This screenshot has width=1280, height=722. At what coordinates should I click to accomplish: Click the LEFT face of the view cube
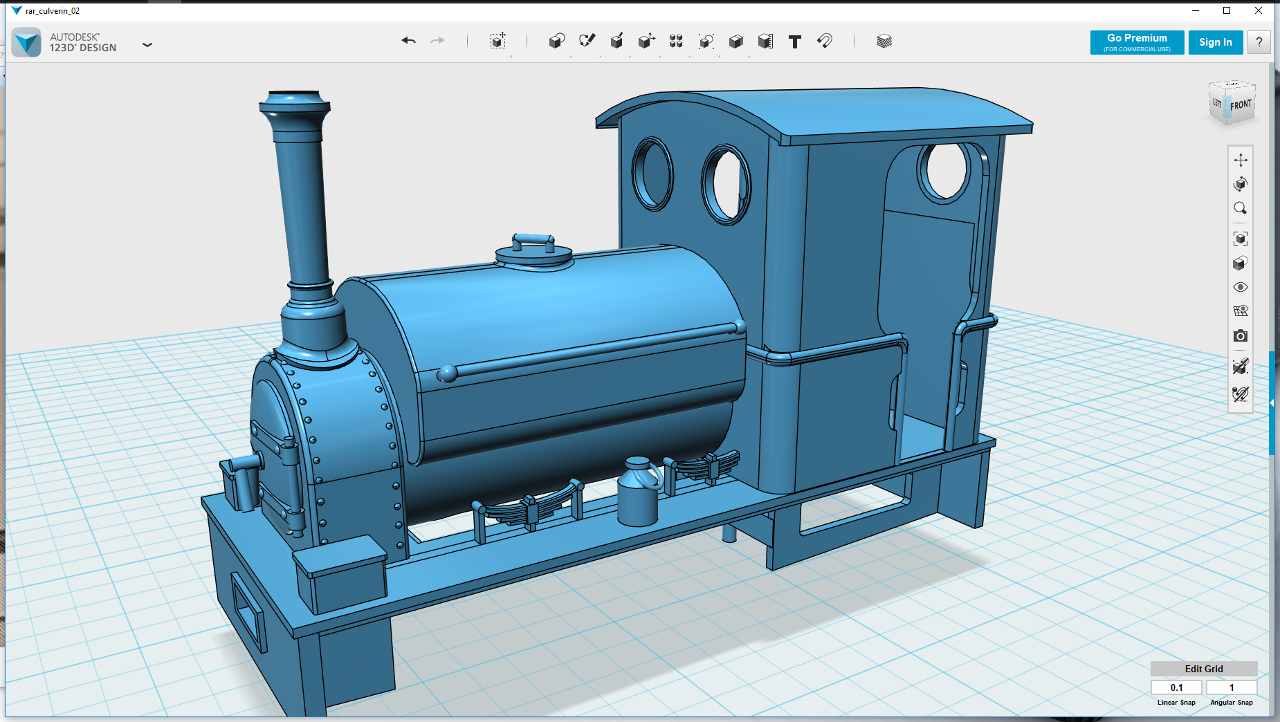pos(1217,104)
